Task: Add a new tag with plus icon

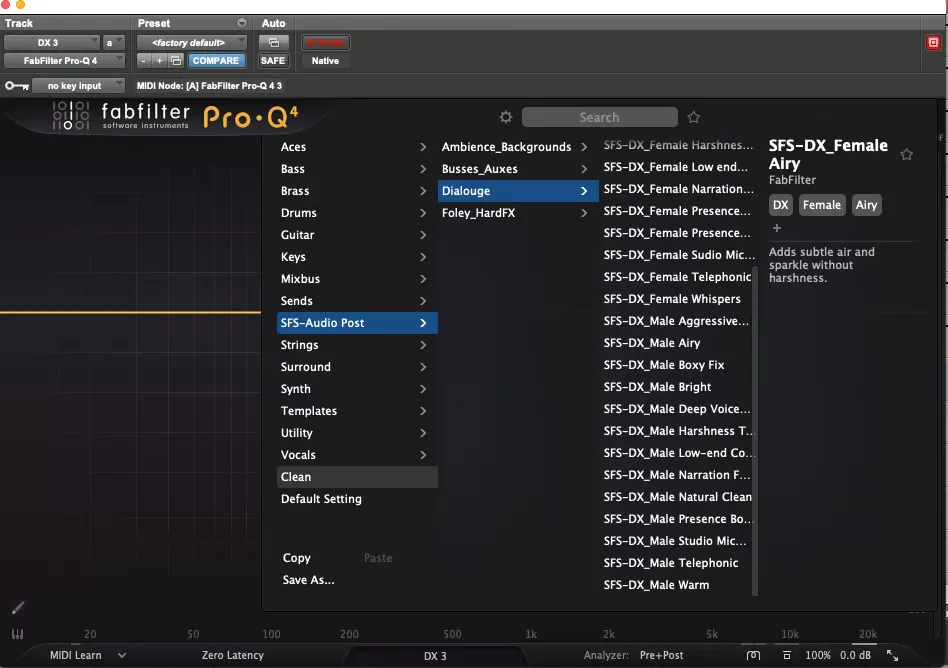Action: coord(777,228)
